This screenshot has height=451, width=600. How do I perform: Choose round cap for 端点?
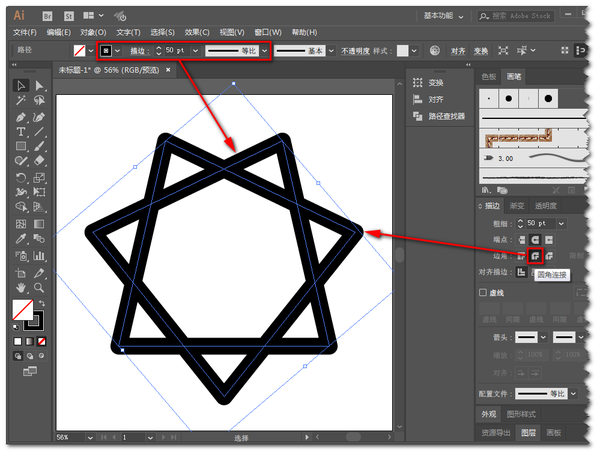tap(535, 240)
